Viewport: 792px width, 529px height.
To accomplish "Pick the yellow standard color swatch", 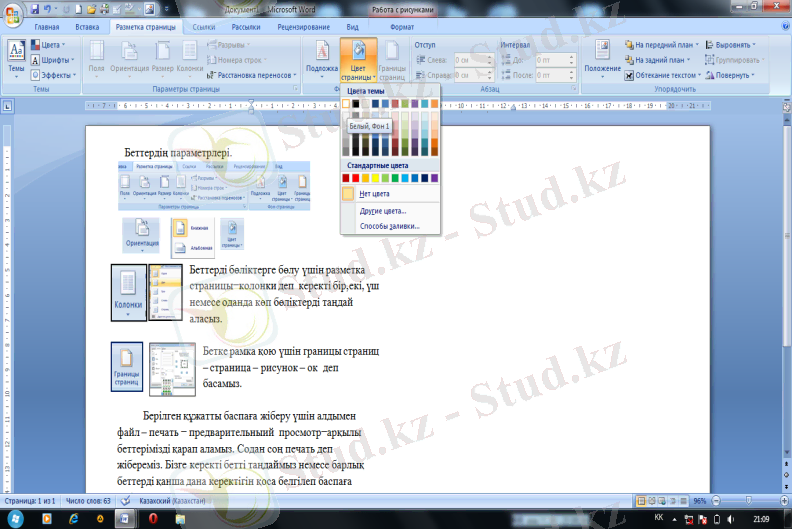I will tap(376, 178).
